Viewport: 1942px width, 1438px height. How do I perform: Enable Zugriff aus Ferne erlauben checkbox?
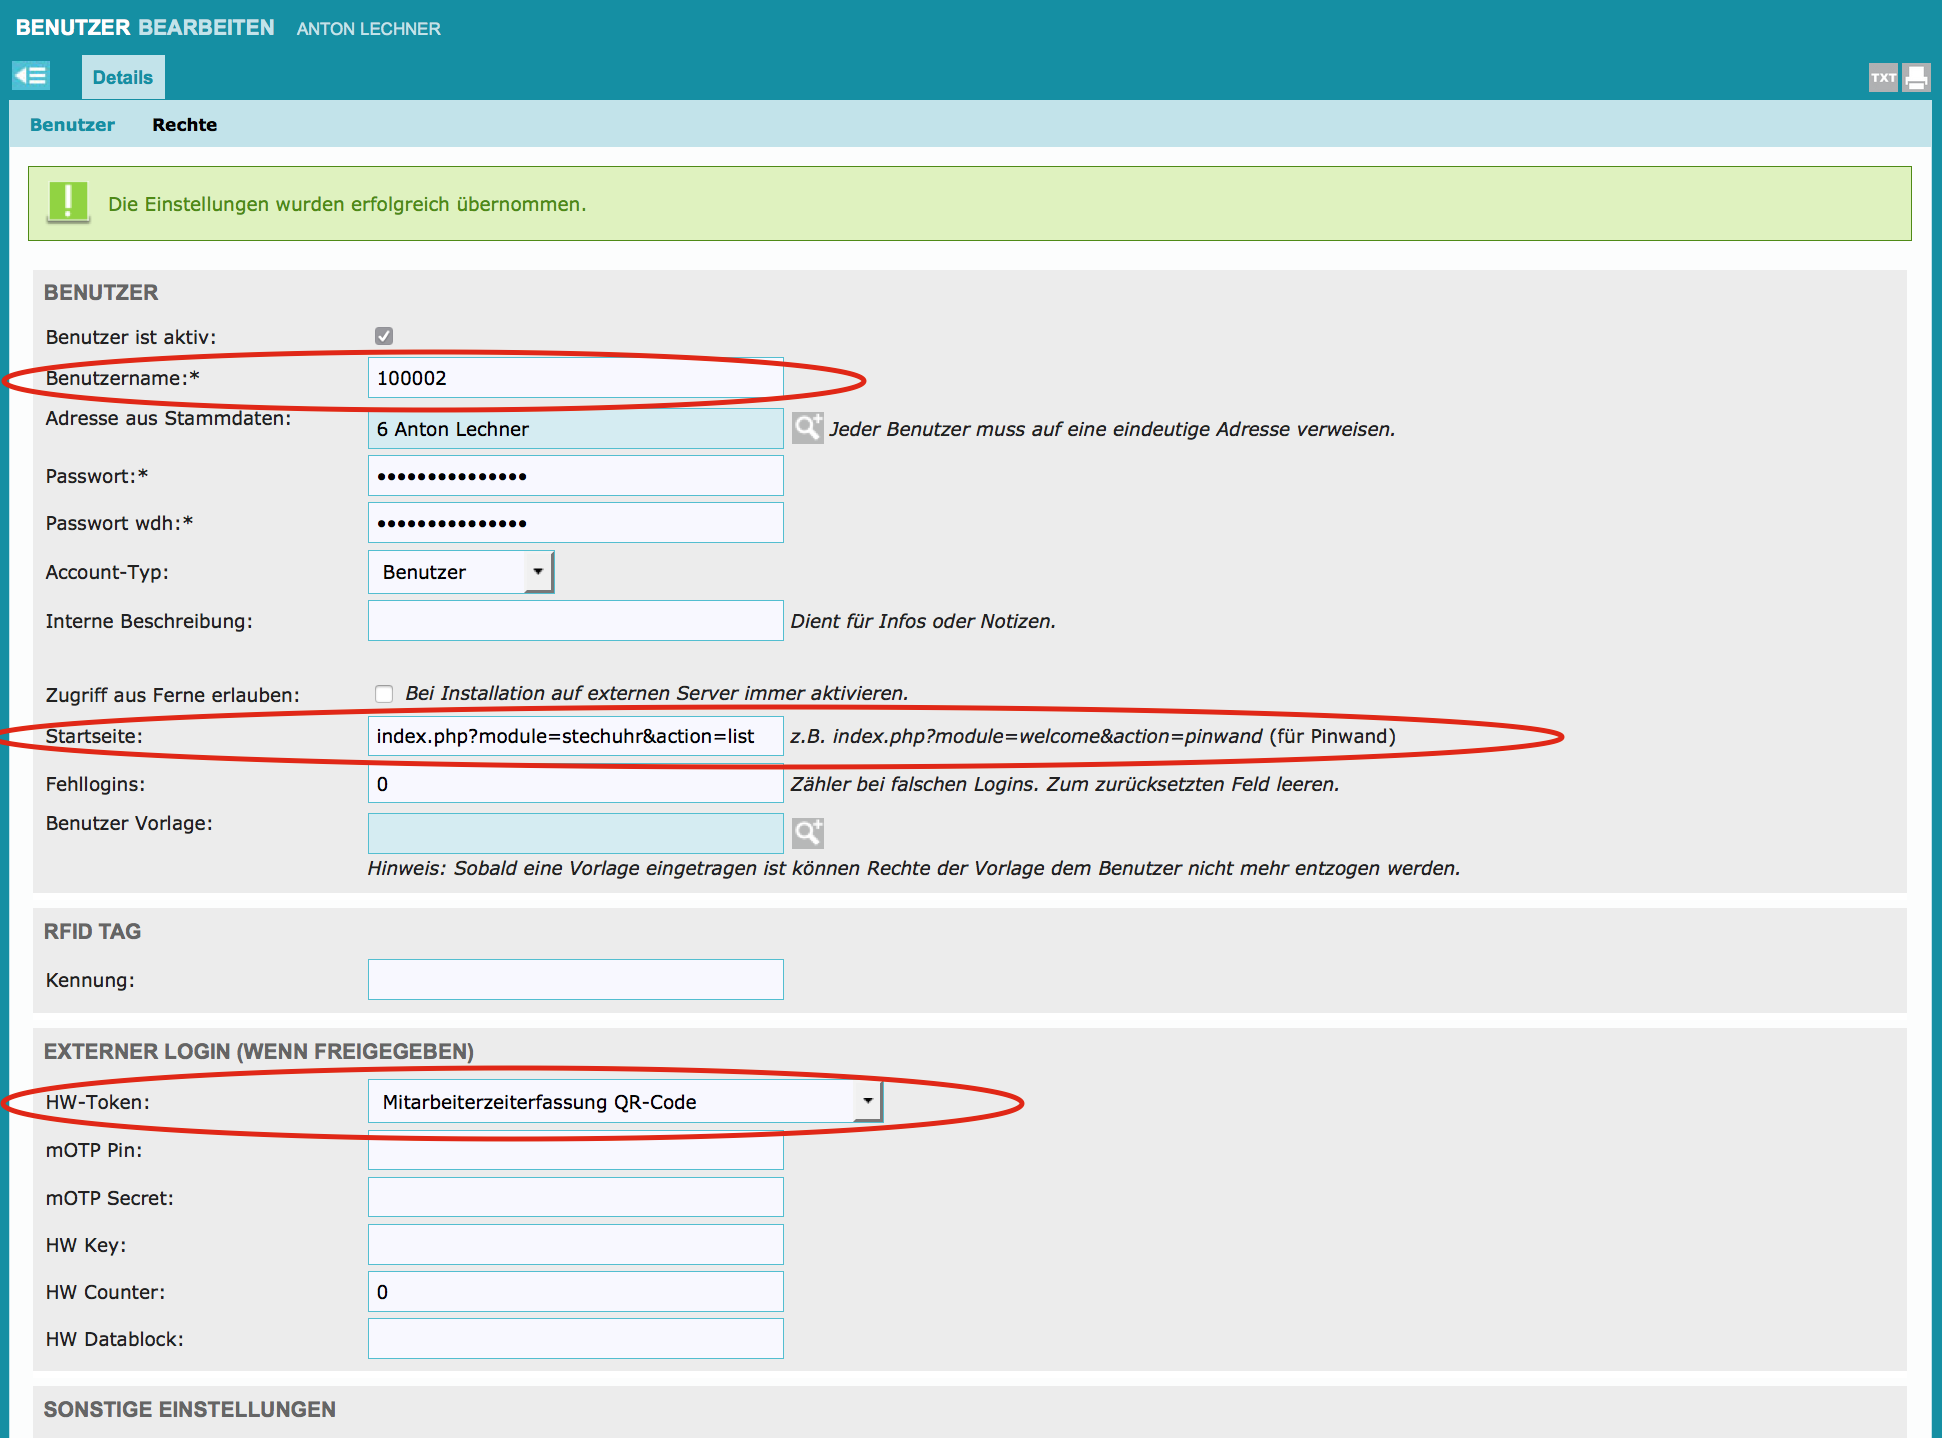coord(384,693)
